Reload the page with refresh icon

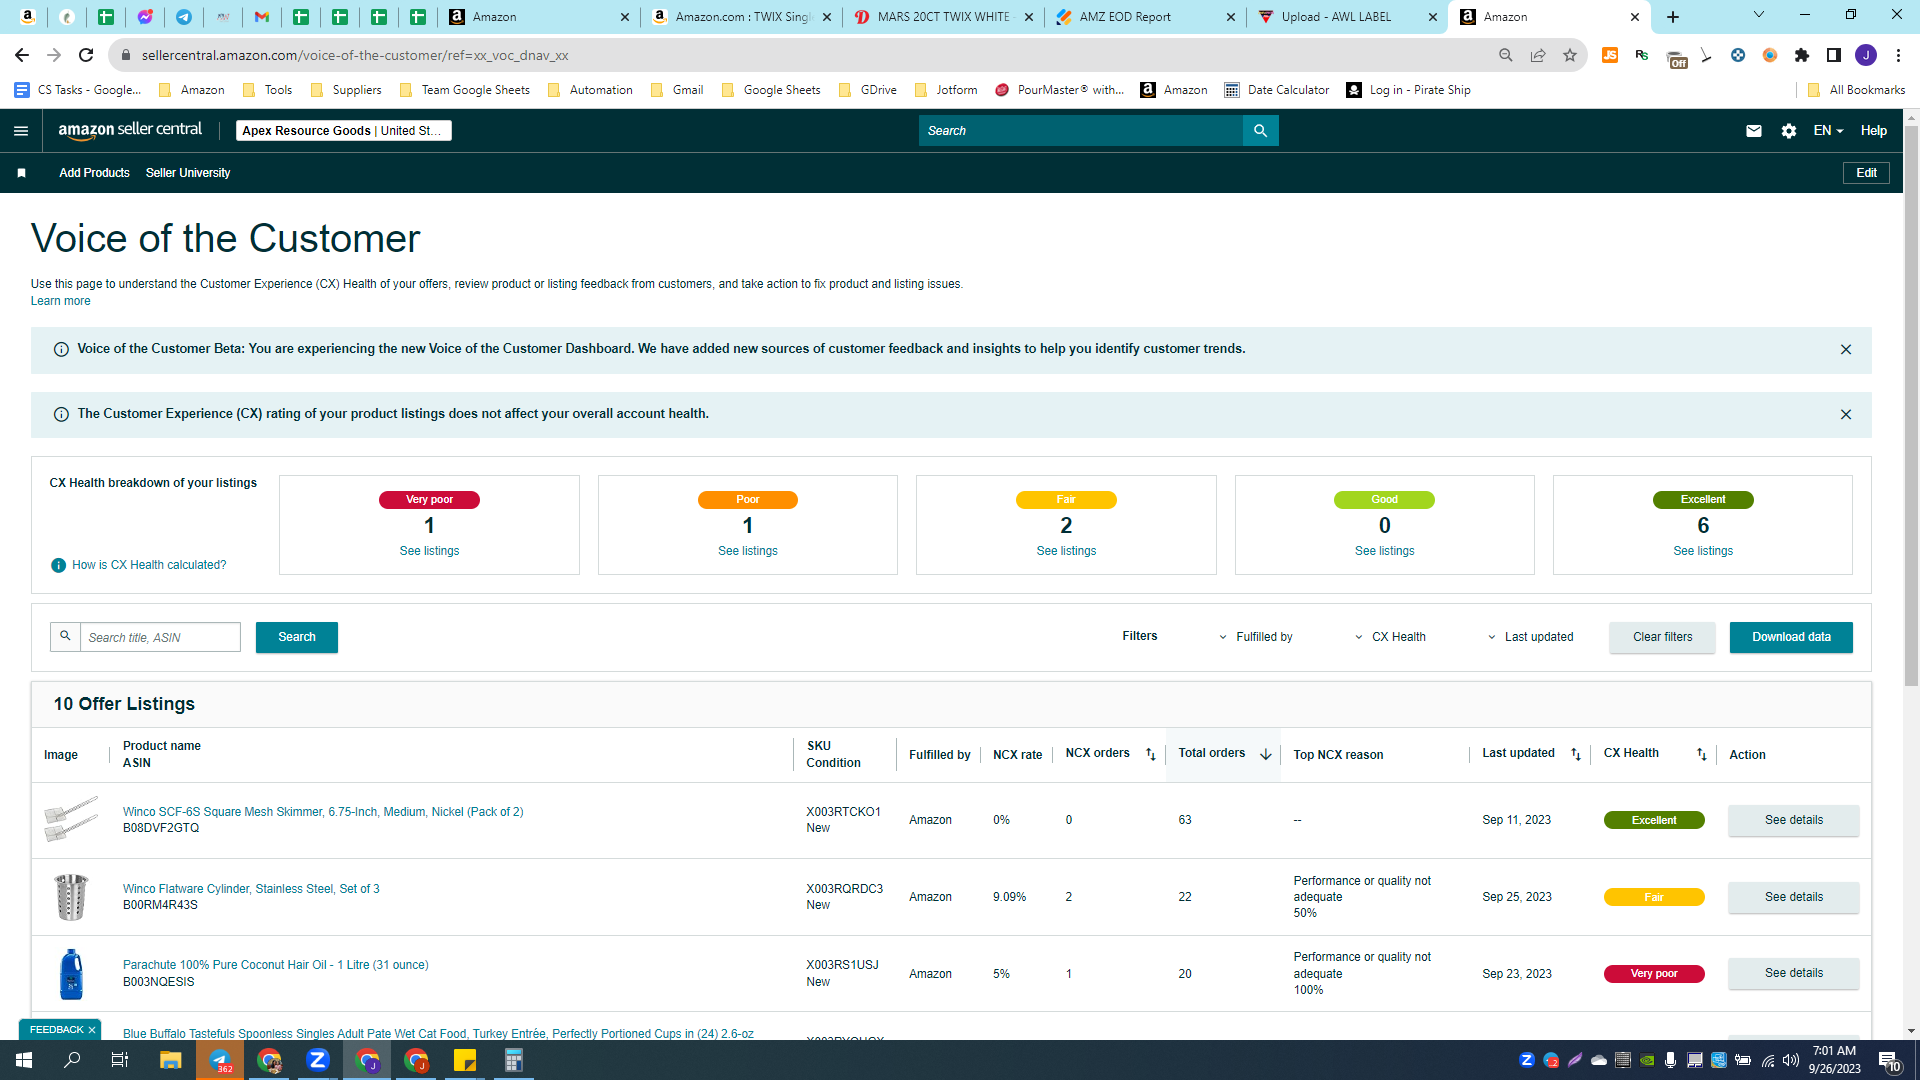[86, 55]
